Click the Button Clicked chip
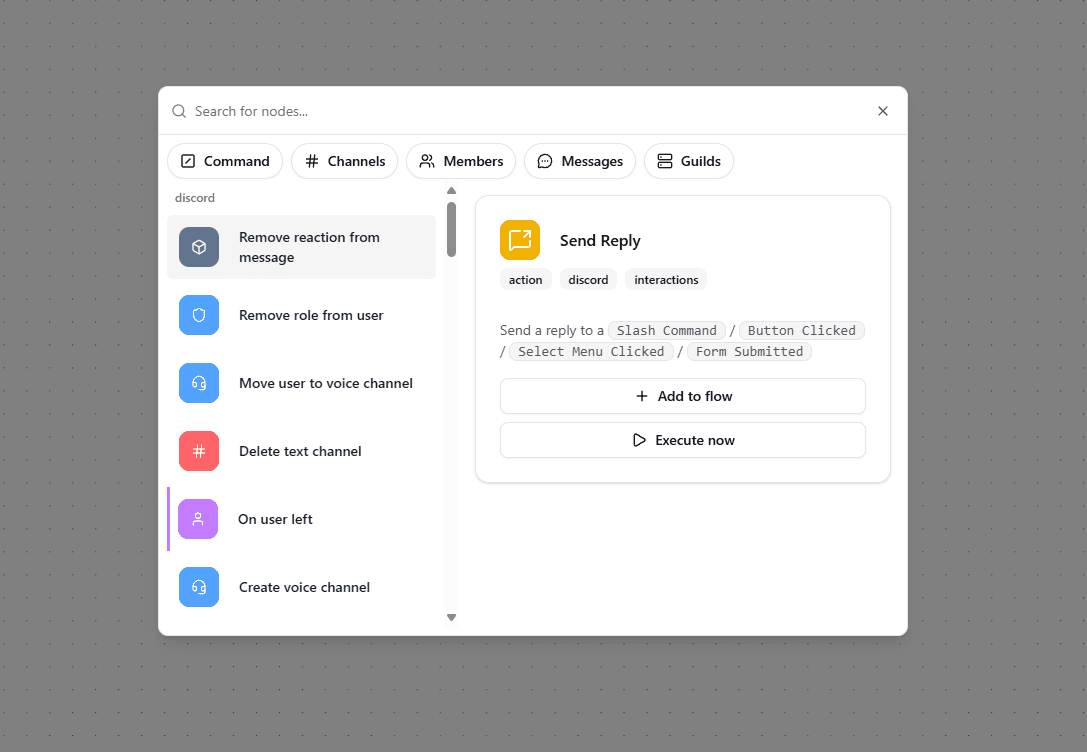The width and height of the screenshot is (1087, 752). 801,331
